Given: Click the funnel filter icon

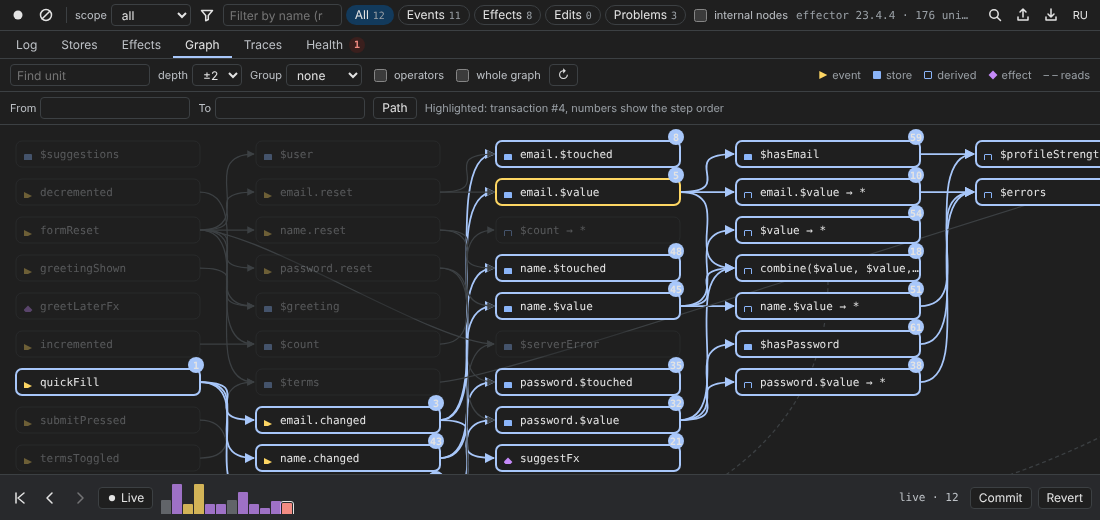Looking at the screenshot, I should click(207, 15).
